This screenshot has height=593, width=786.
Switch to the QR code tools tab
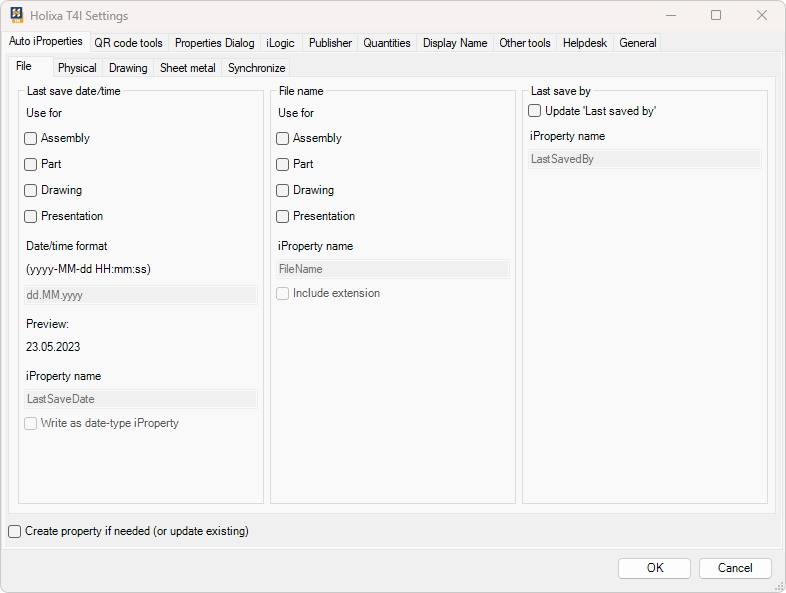128,43
